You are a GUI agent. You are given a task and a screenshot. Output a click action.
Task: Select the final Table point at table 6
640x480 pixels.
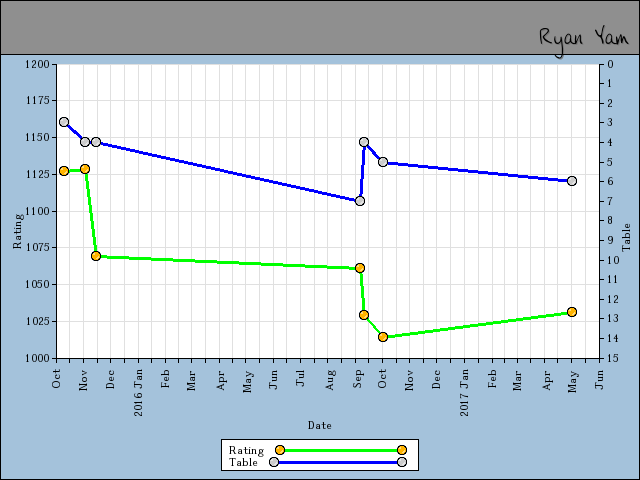coord(572,181)
